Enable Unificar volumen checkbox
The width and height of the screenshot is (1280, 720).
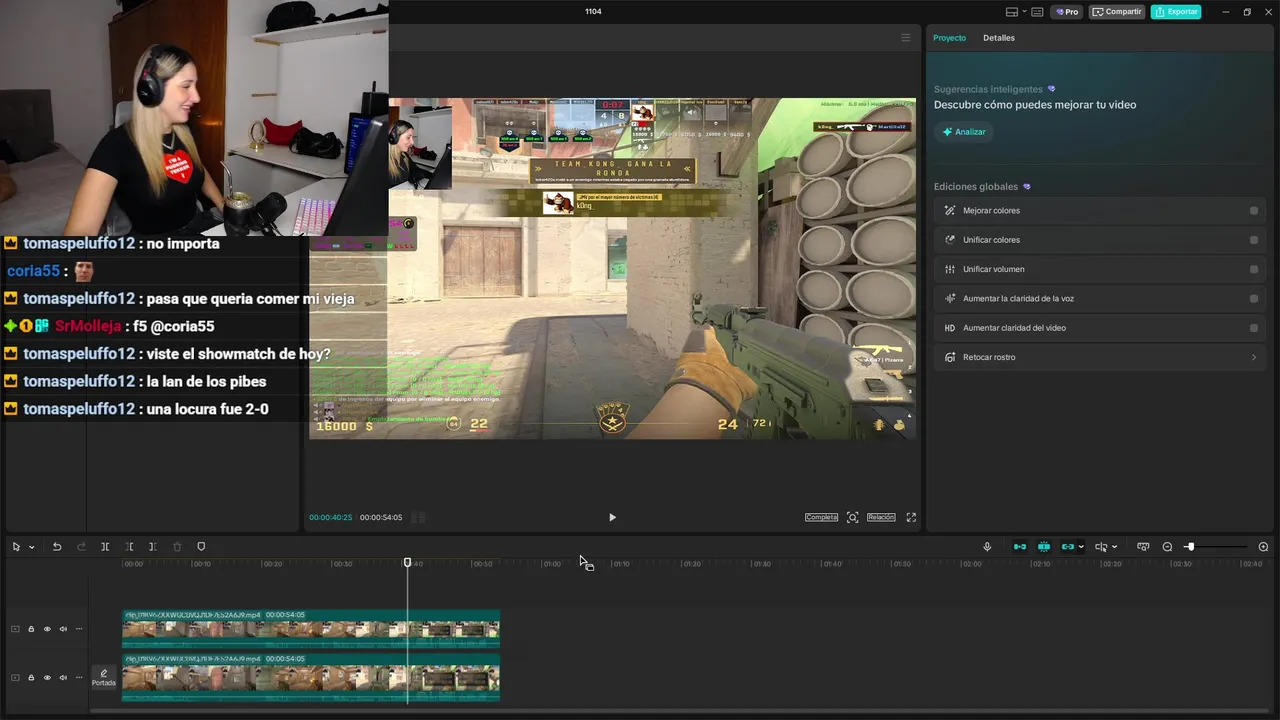(1254, 269)
